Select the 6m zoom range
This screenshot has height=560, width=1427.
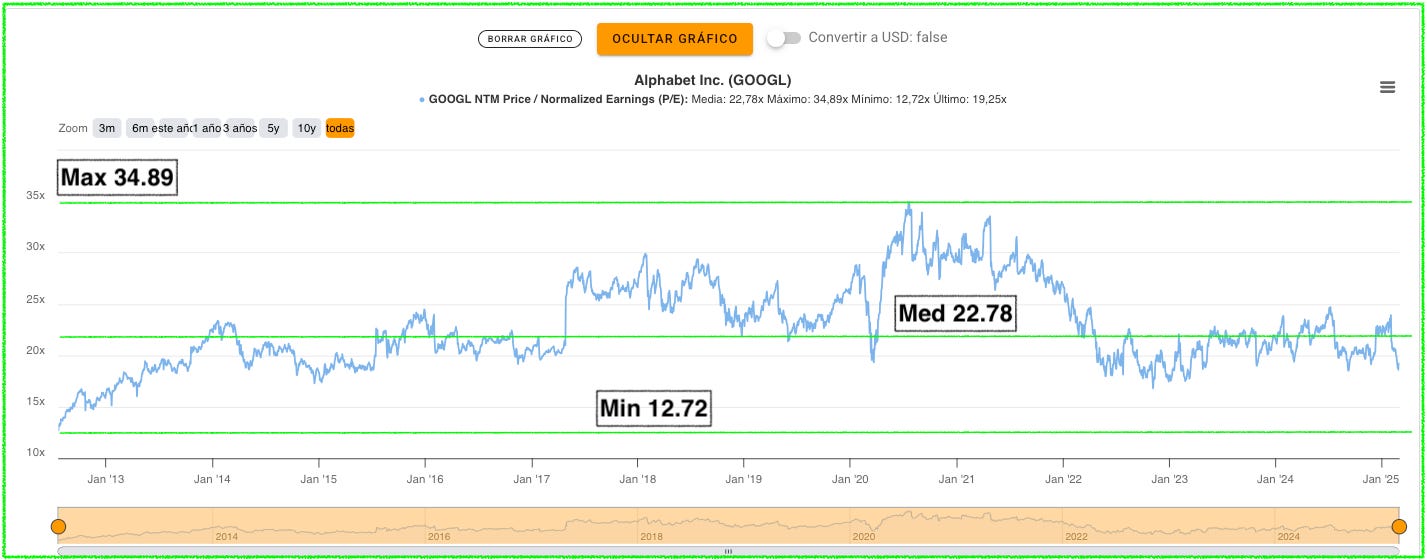tap(139, 128)
